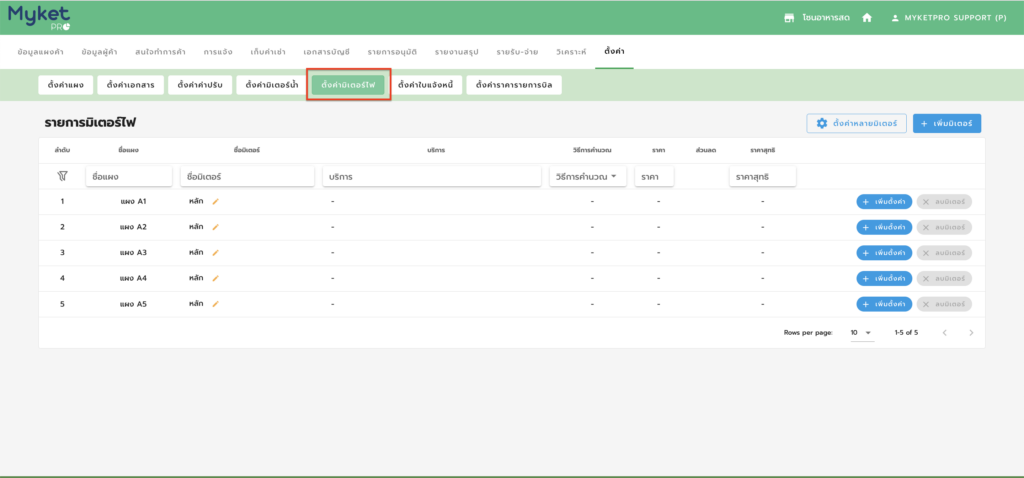The width and height of the screenshot is (1024, 478).
Task: Open the รายงานสรุป menu tab
Action: [456, 52]
